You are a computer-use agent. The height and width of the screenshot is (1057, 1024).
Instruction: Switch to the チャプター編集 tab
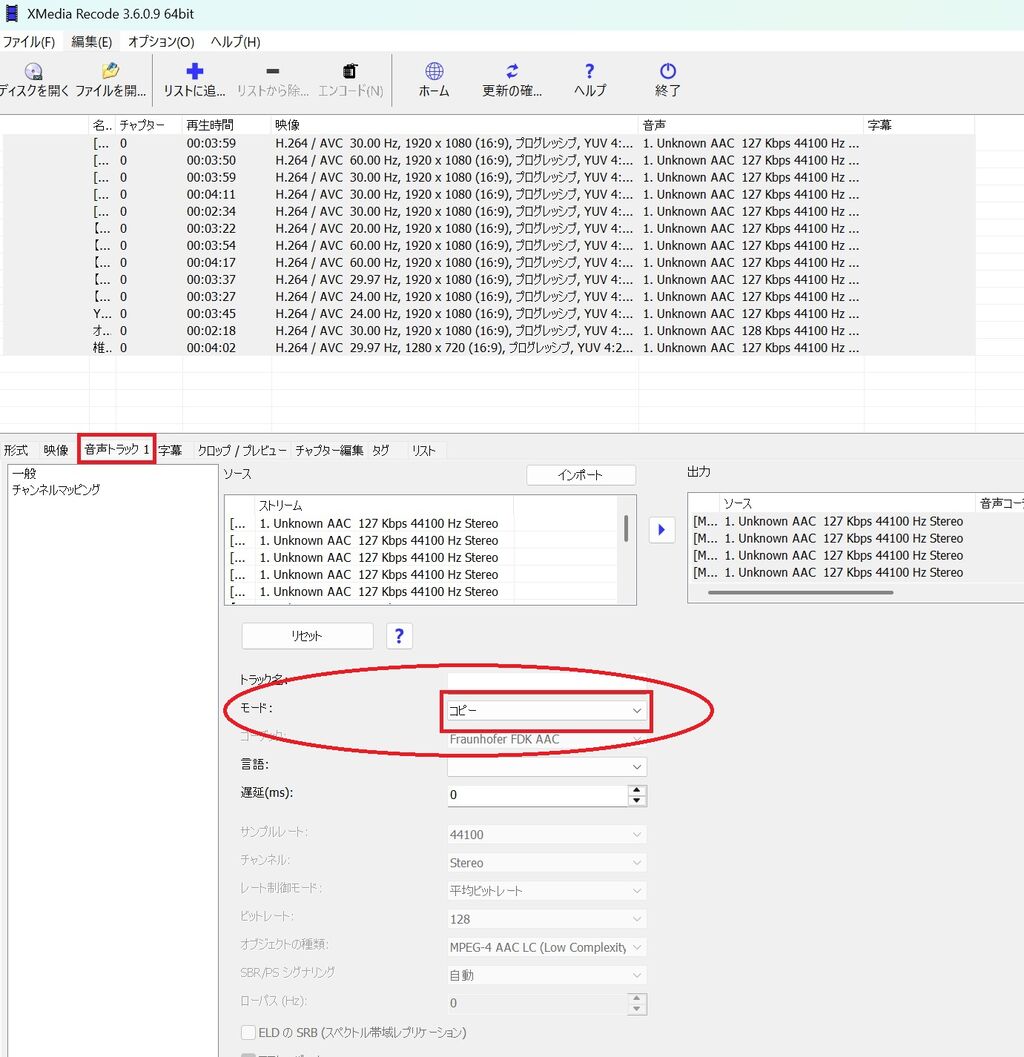pyautogui.click(x=329, y=450)
